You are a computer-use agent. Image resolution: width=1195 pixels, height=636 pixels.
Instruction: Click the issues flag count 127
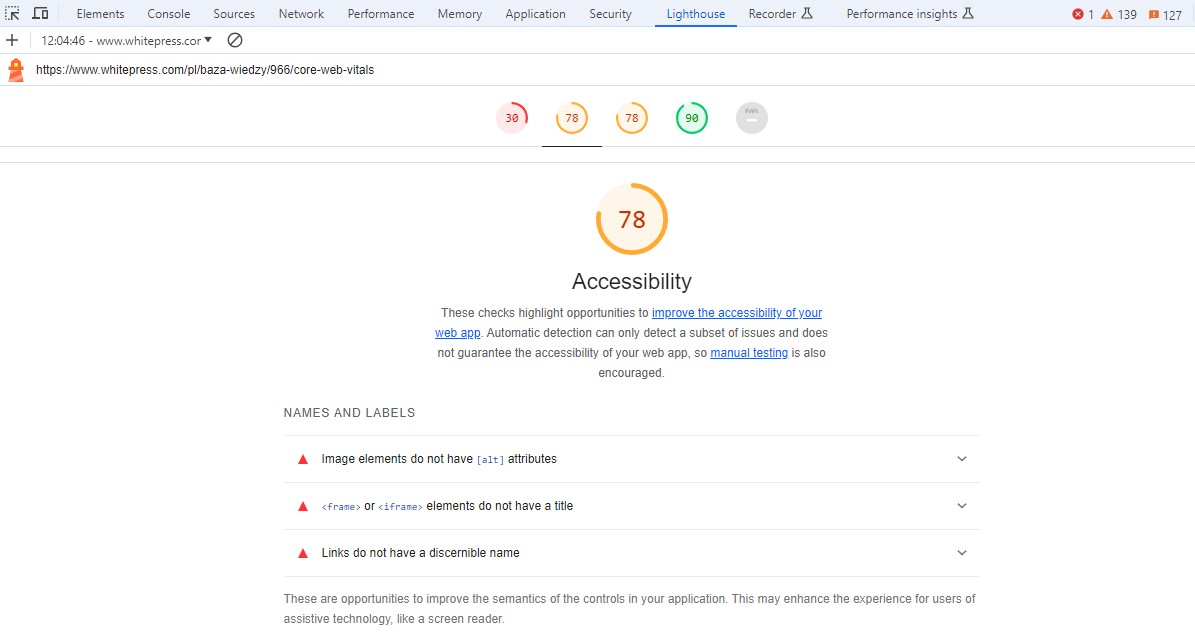pyautogui.click(x=1165, y=14)
